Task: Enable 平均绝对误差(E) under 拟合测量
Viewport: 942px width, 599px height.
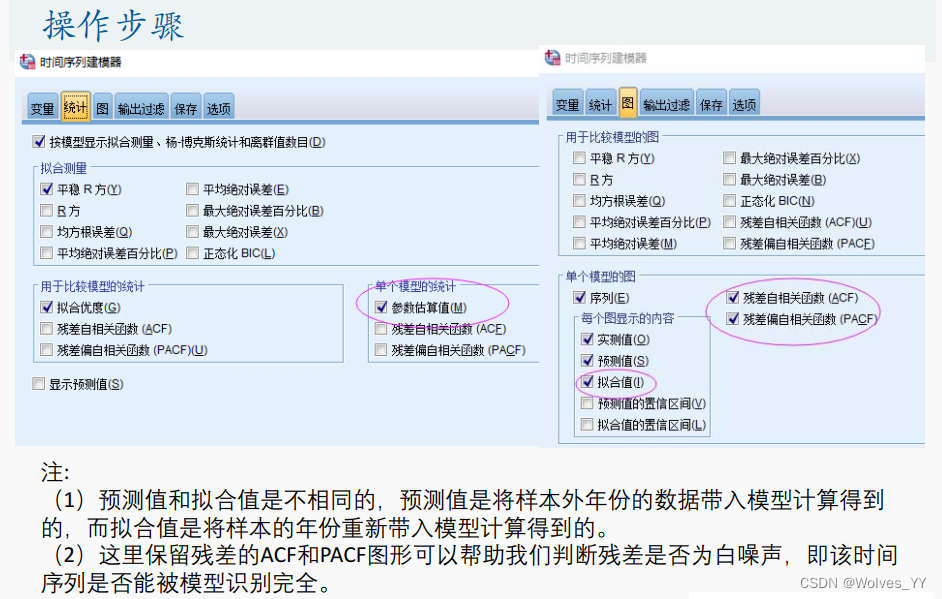Action: click(192, 189)
